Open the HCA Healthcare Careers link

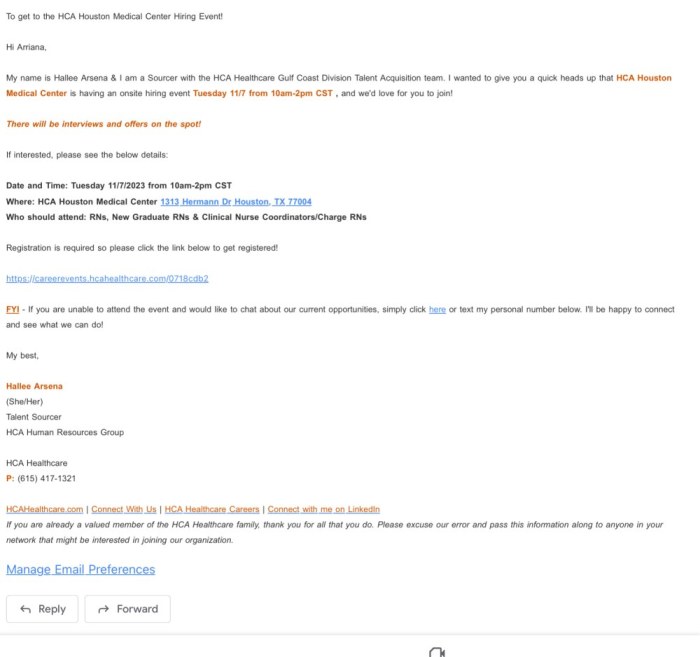(x=211, y=509)
